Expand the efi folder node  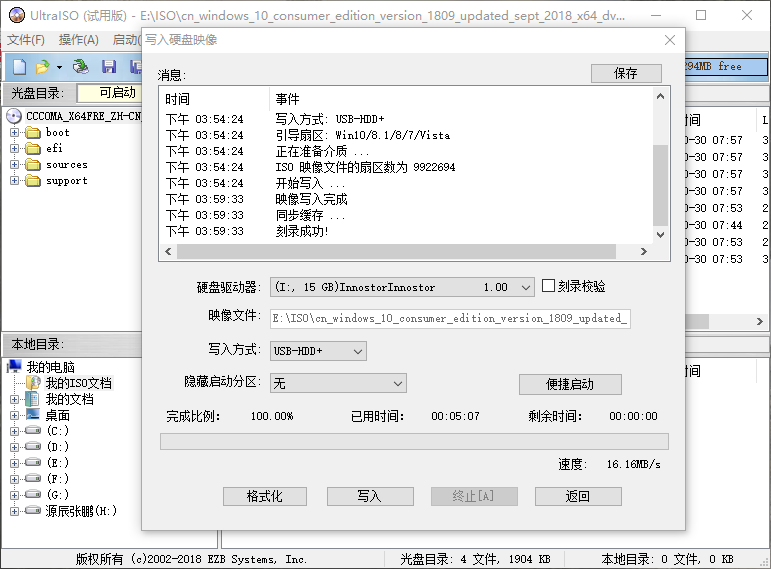coord(14,149)
